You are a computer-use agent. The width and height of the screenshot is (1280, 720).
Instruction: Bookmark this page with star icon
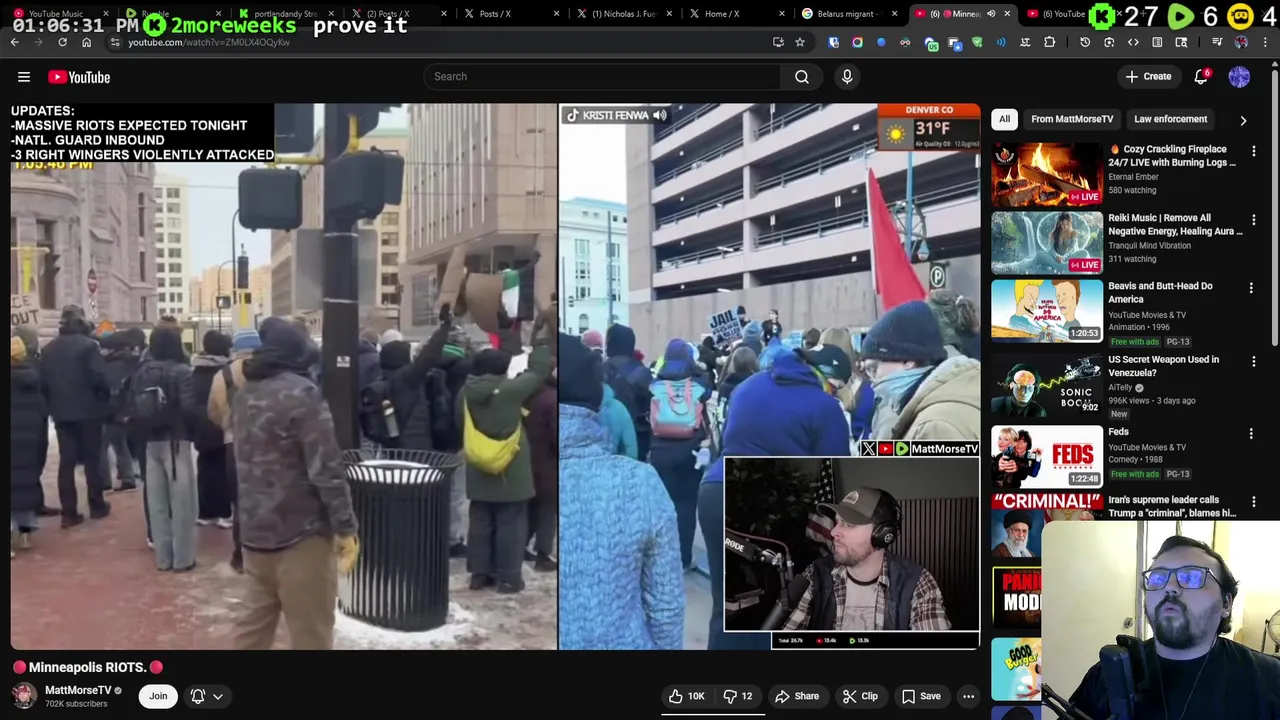point(799,42)
